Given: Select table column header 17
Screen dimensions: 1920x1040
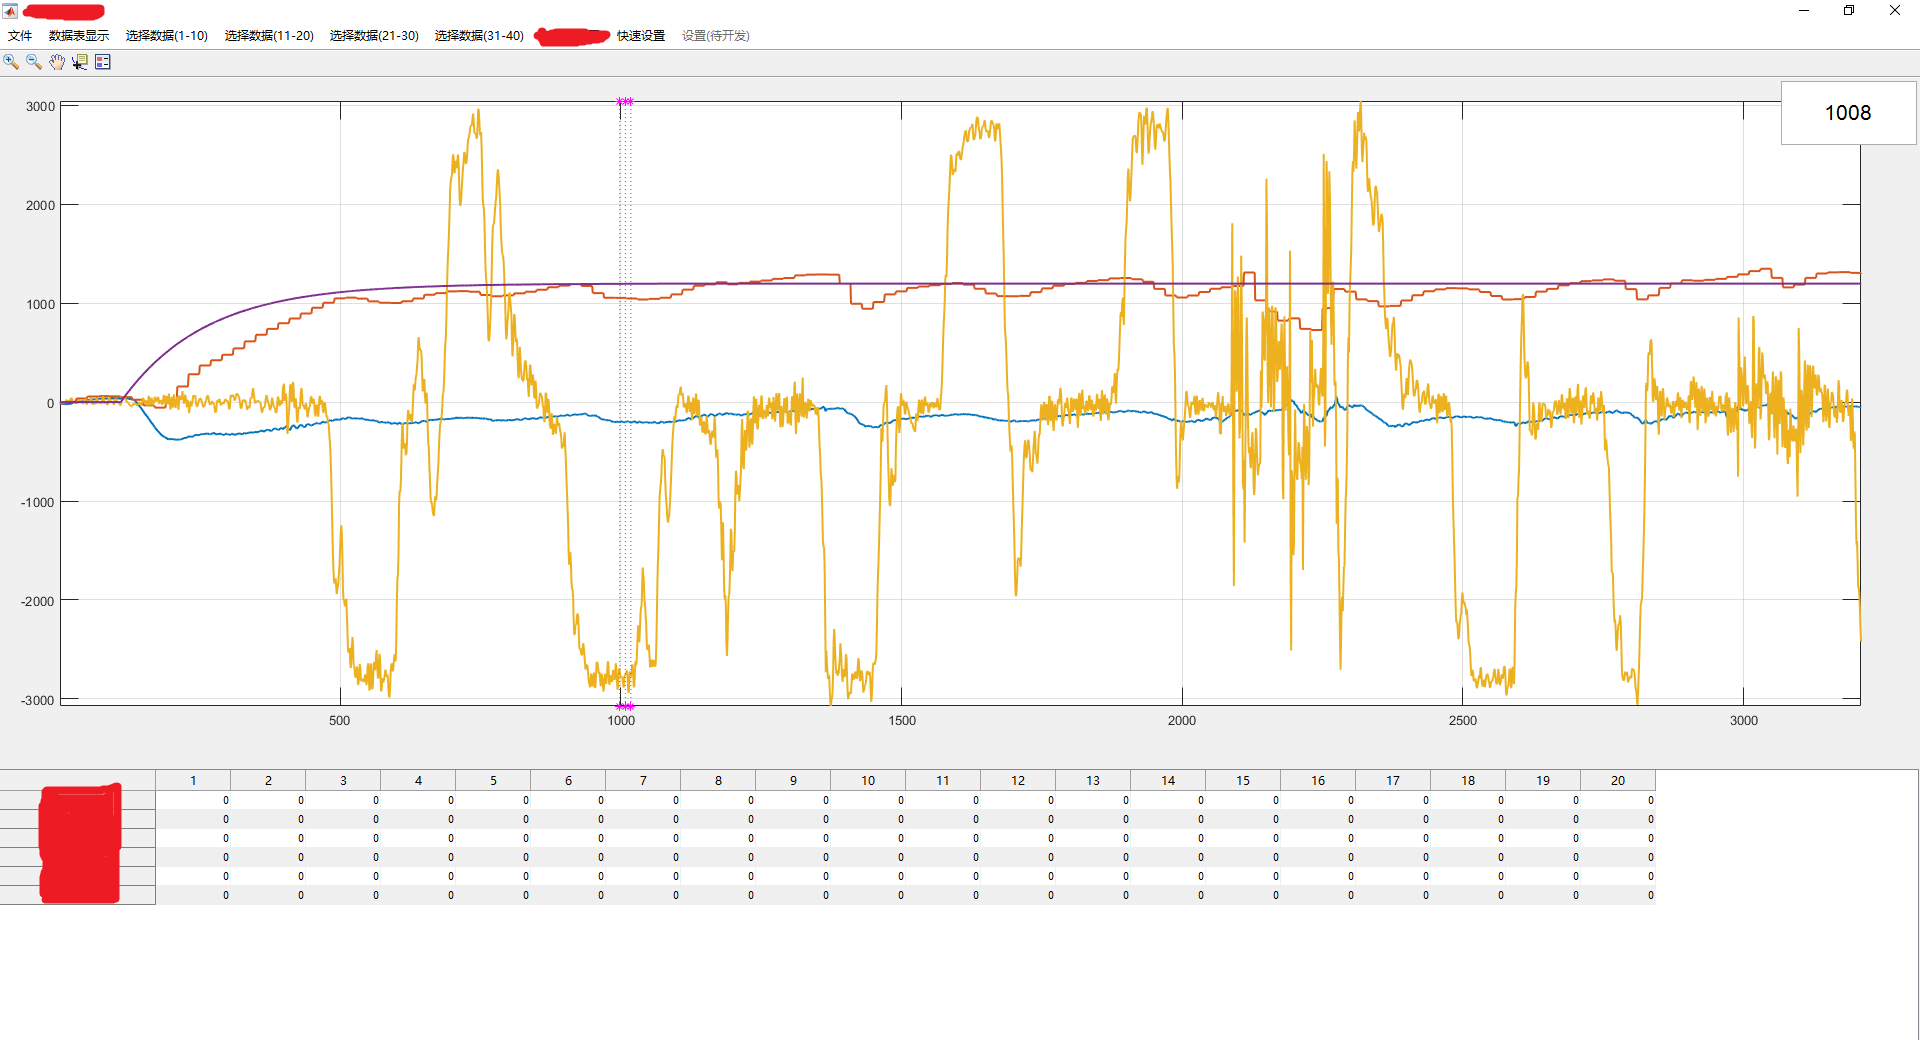Looking at the screenshot, I should [1393, 780].
